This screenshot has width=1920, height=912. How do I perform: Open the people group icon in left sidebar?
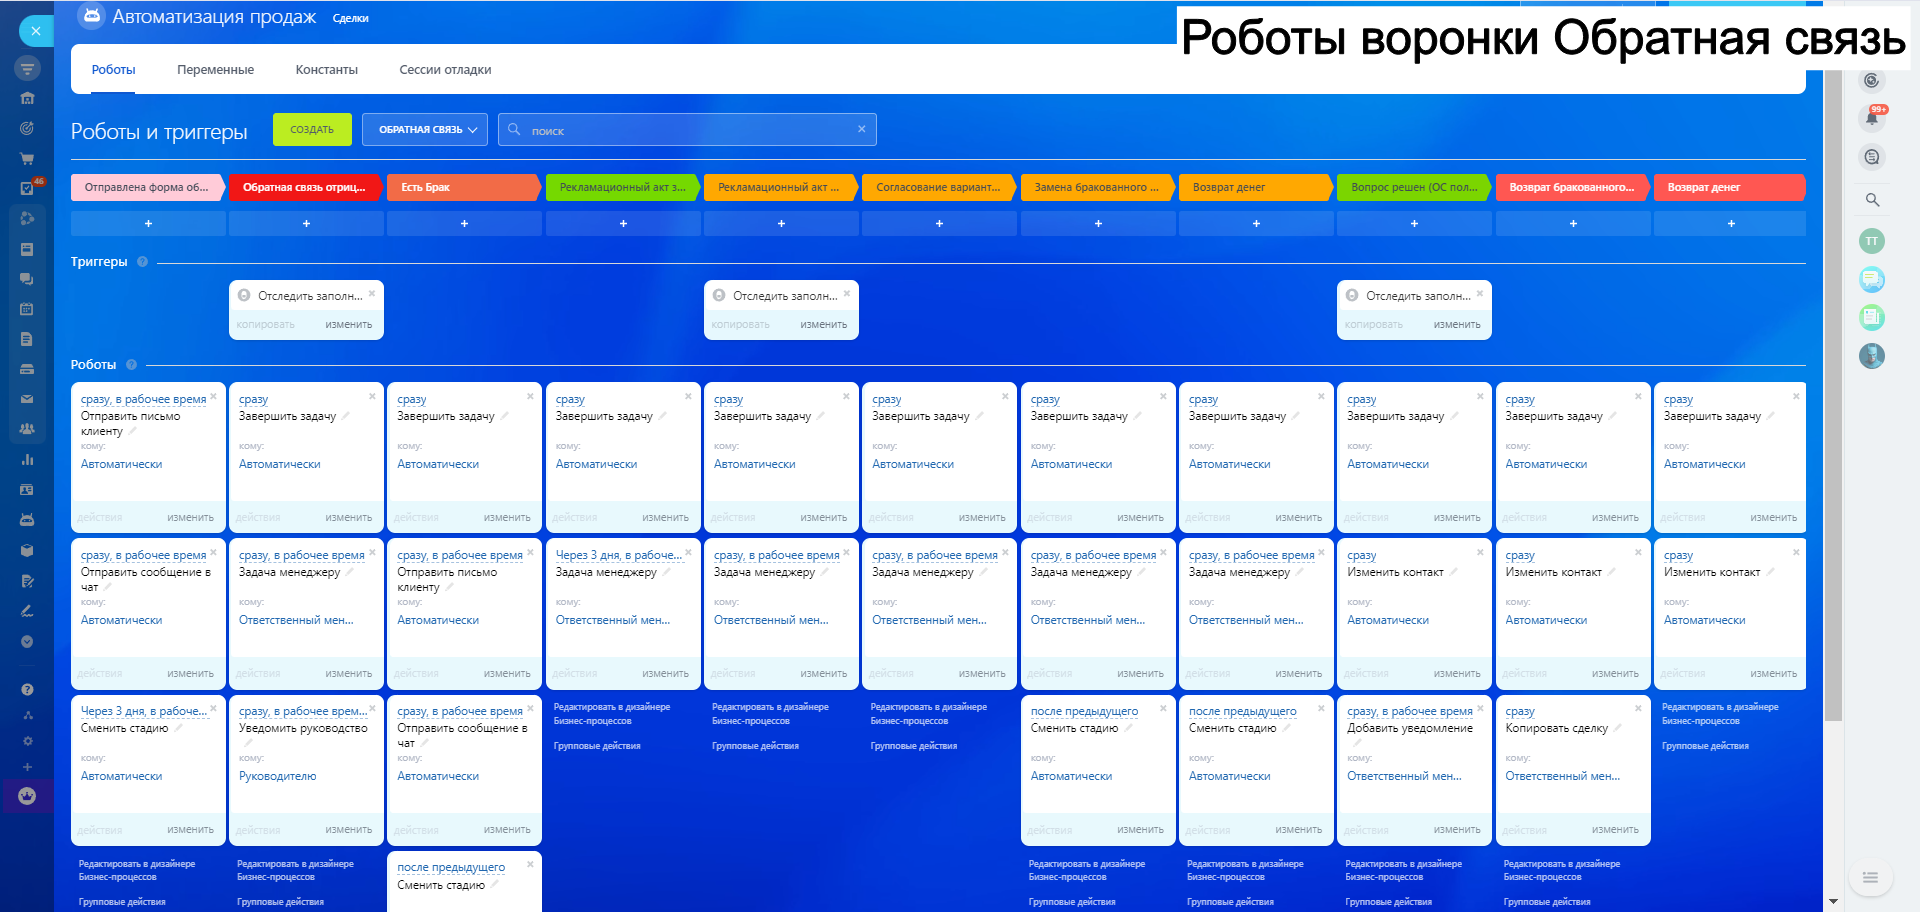click(x=27, y=429)
